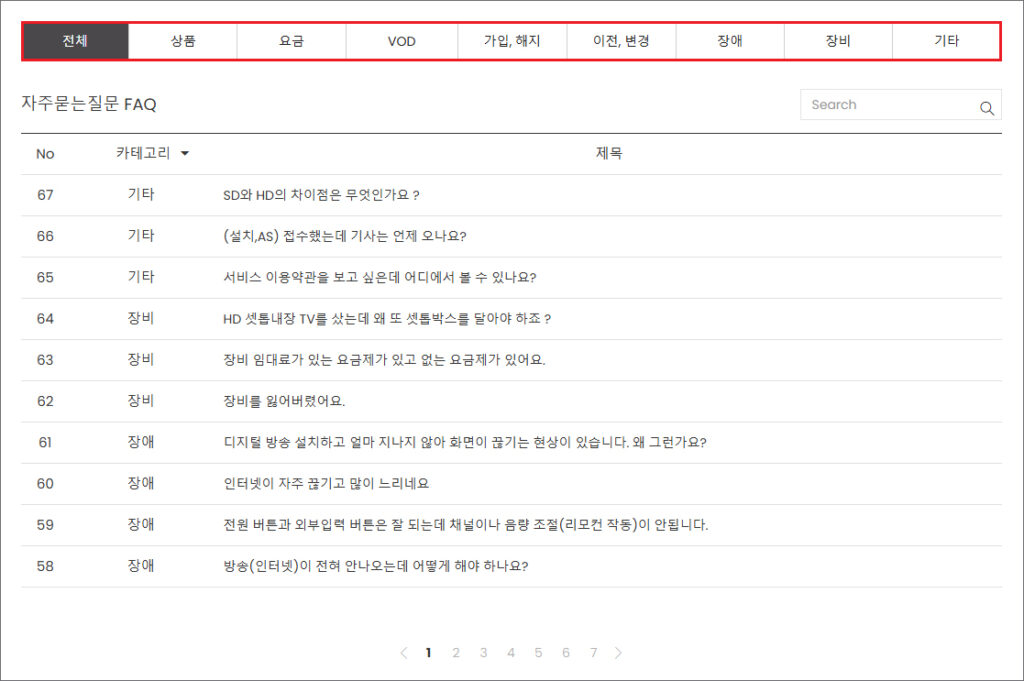Click row number 64
This screenshot has width=1024, height=681.
point(45,319)
